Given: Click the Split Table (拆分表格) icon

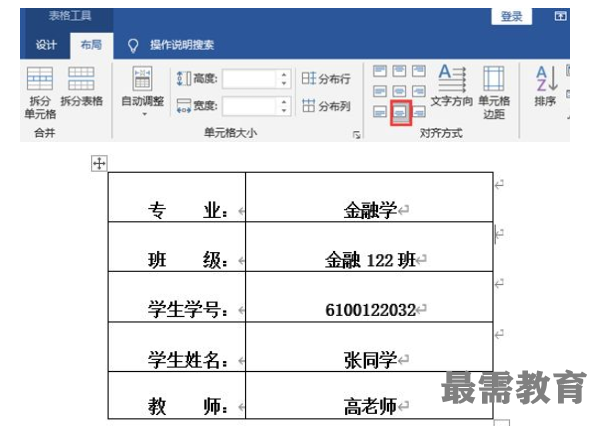Looking at the screenshot, I should [81, 78].
